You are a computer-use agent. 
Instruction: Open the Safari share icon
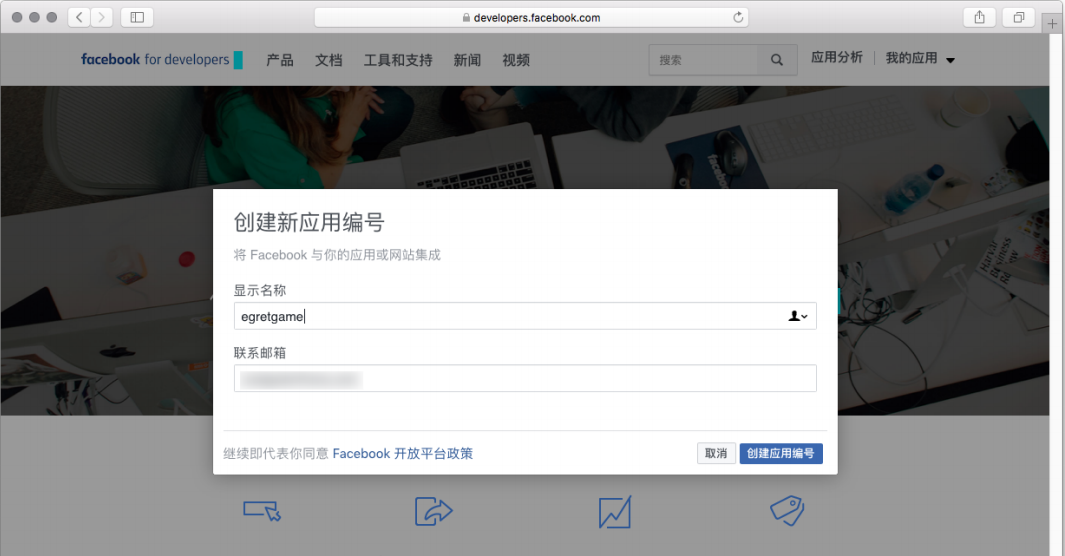coord(979,17)
